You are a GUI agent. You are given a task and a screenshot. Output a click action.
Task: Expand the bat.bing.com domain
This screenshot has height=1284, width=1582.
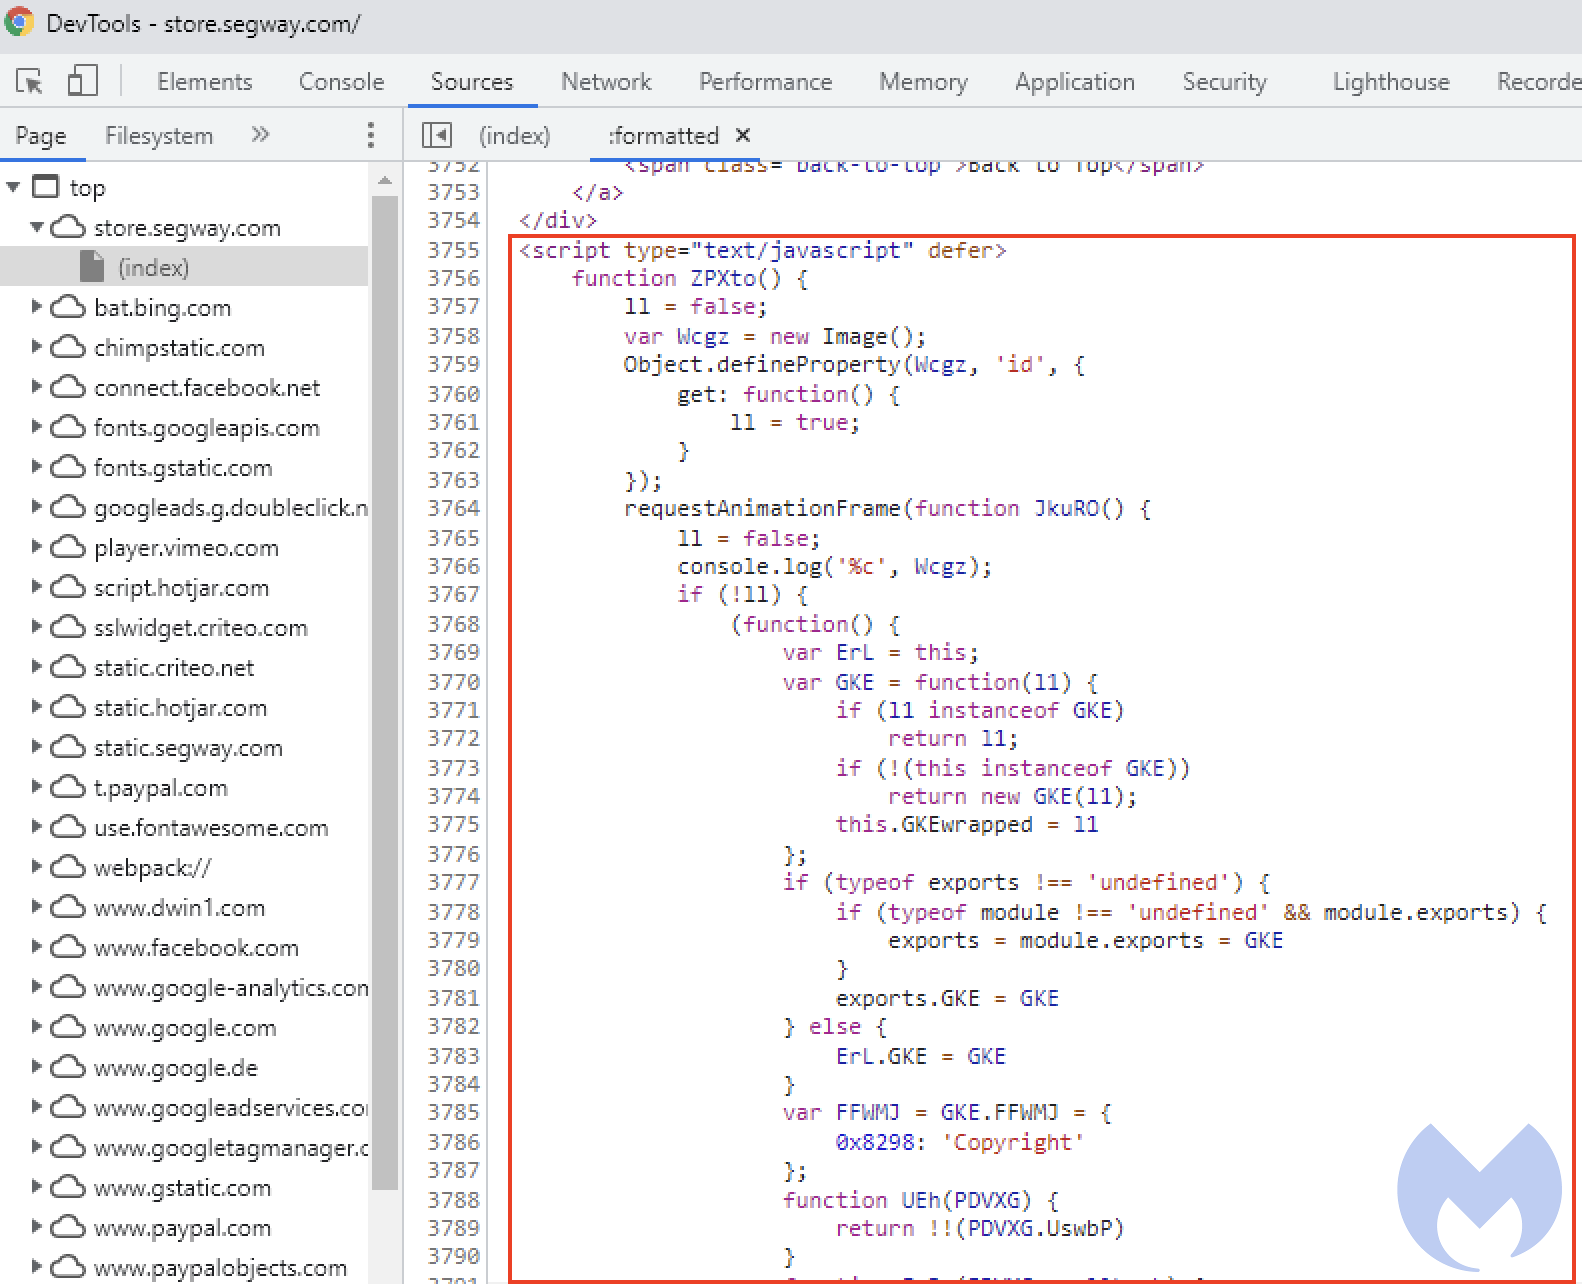[x=37, y=307]
